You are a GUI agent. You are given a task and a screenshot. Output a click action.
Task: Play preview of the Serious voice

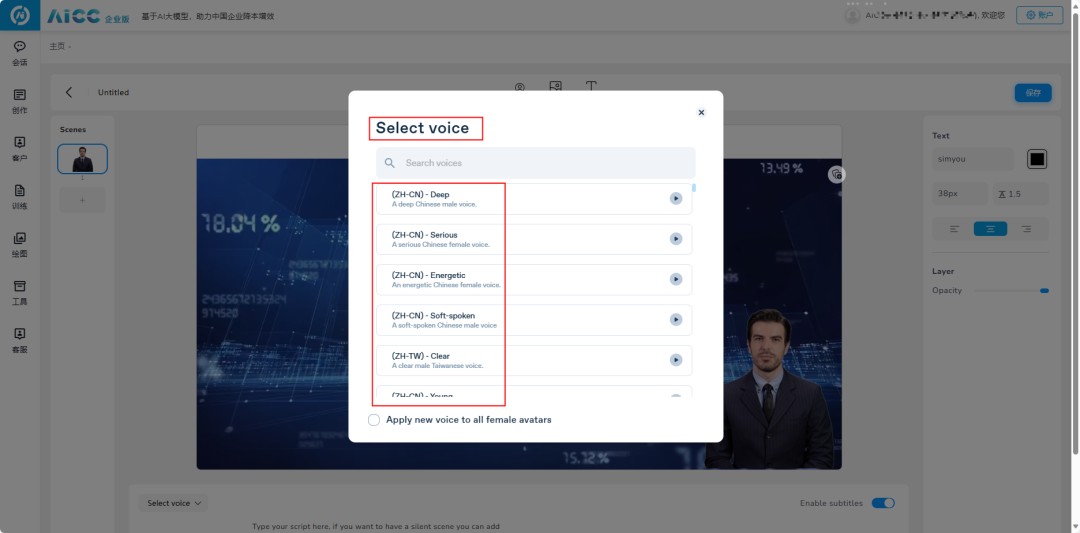click(x=676, y=239)
